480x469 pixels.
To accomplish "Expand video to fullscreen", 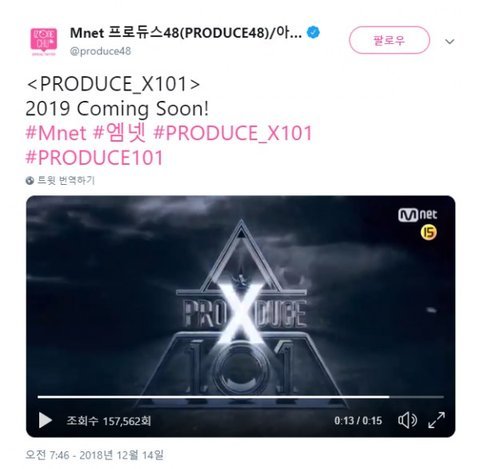I will tap(436, 420).
